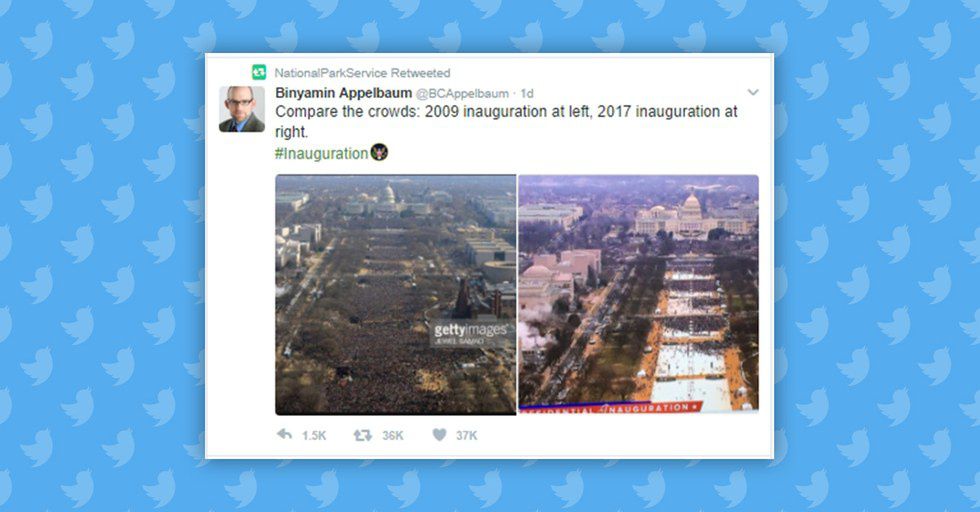This screenshot has height=512, width=980.
Task: Click the 1d tweet timestamp
Action: pos(527,93)
